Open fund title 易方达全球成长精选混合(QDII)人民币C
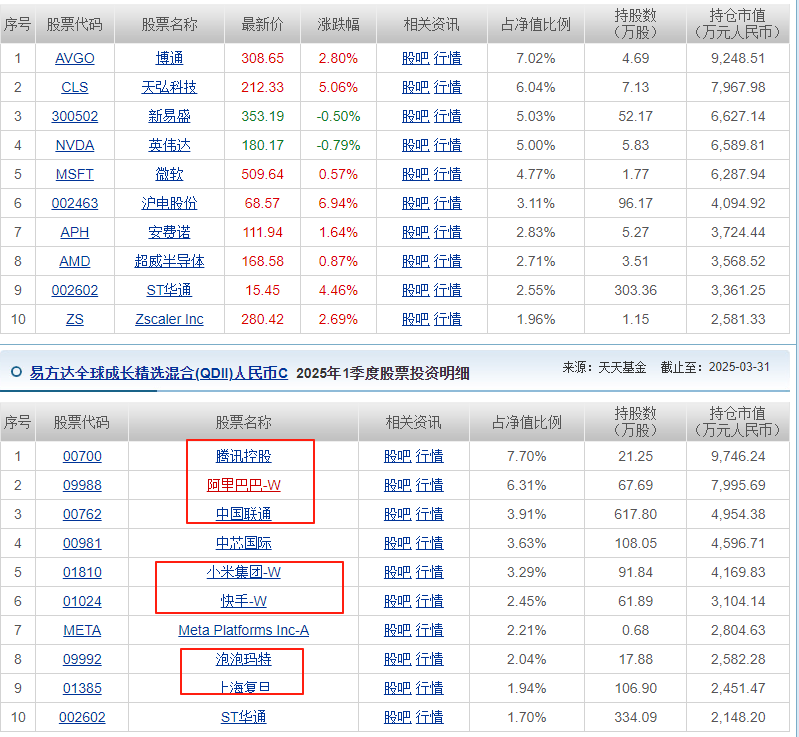The width and height of the screenshot is (799, 737). pyautogui.click(x=158, y=373)
